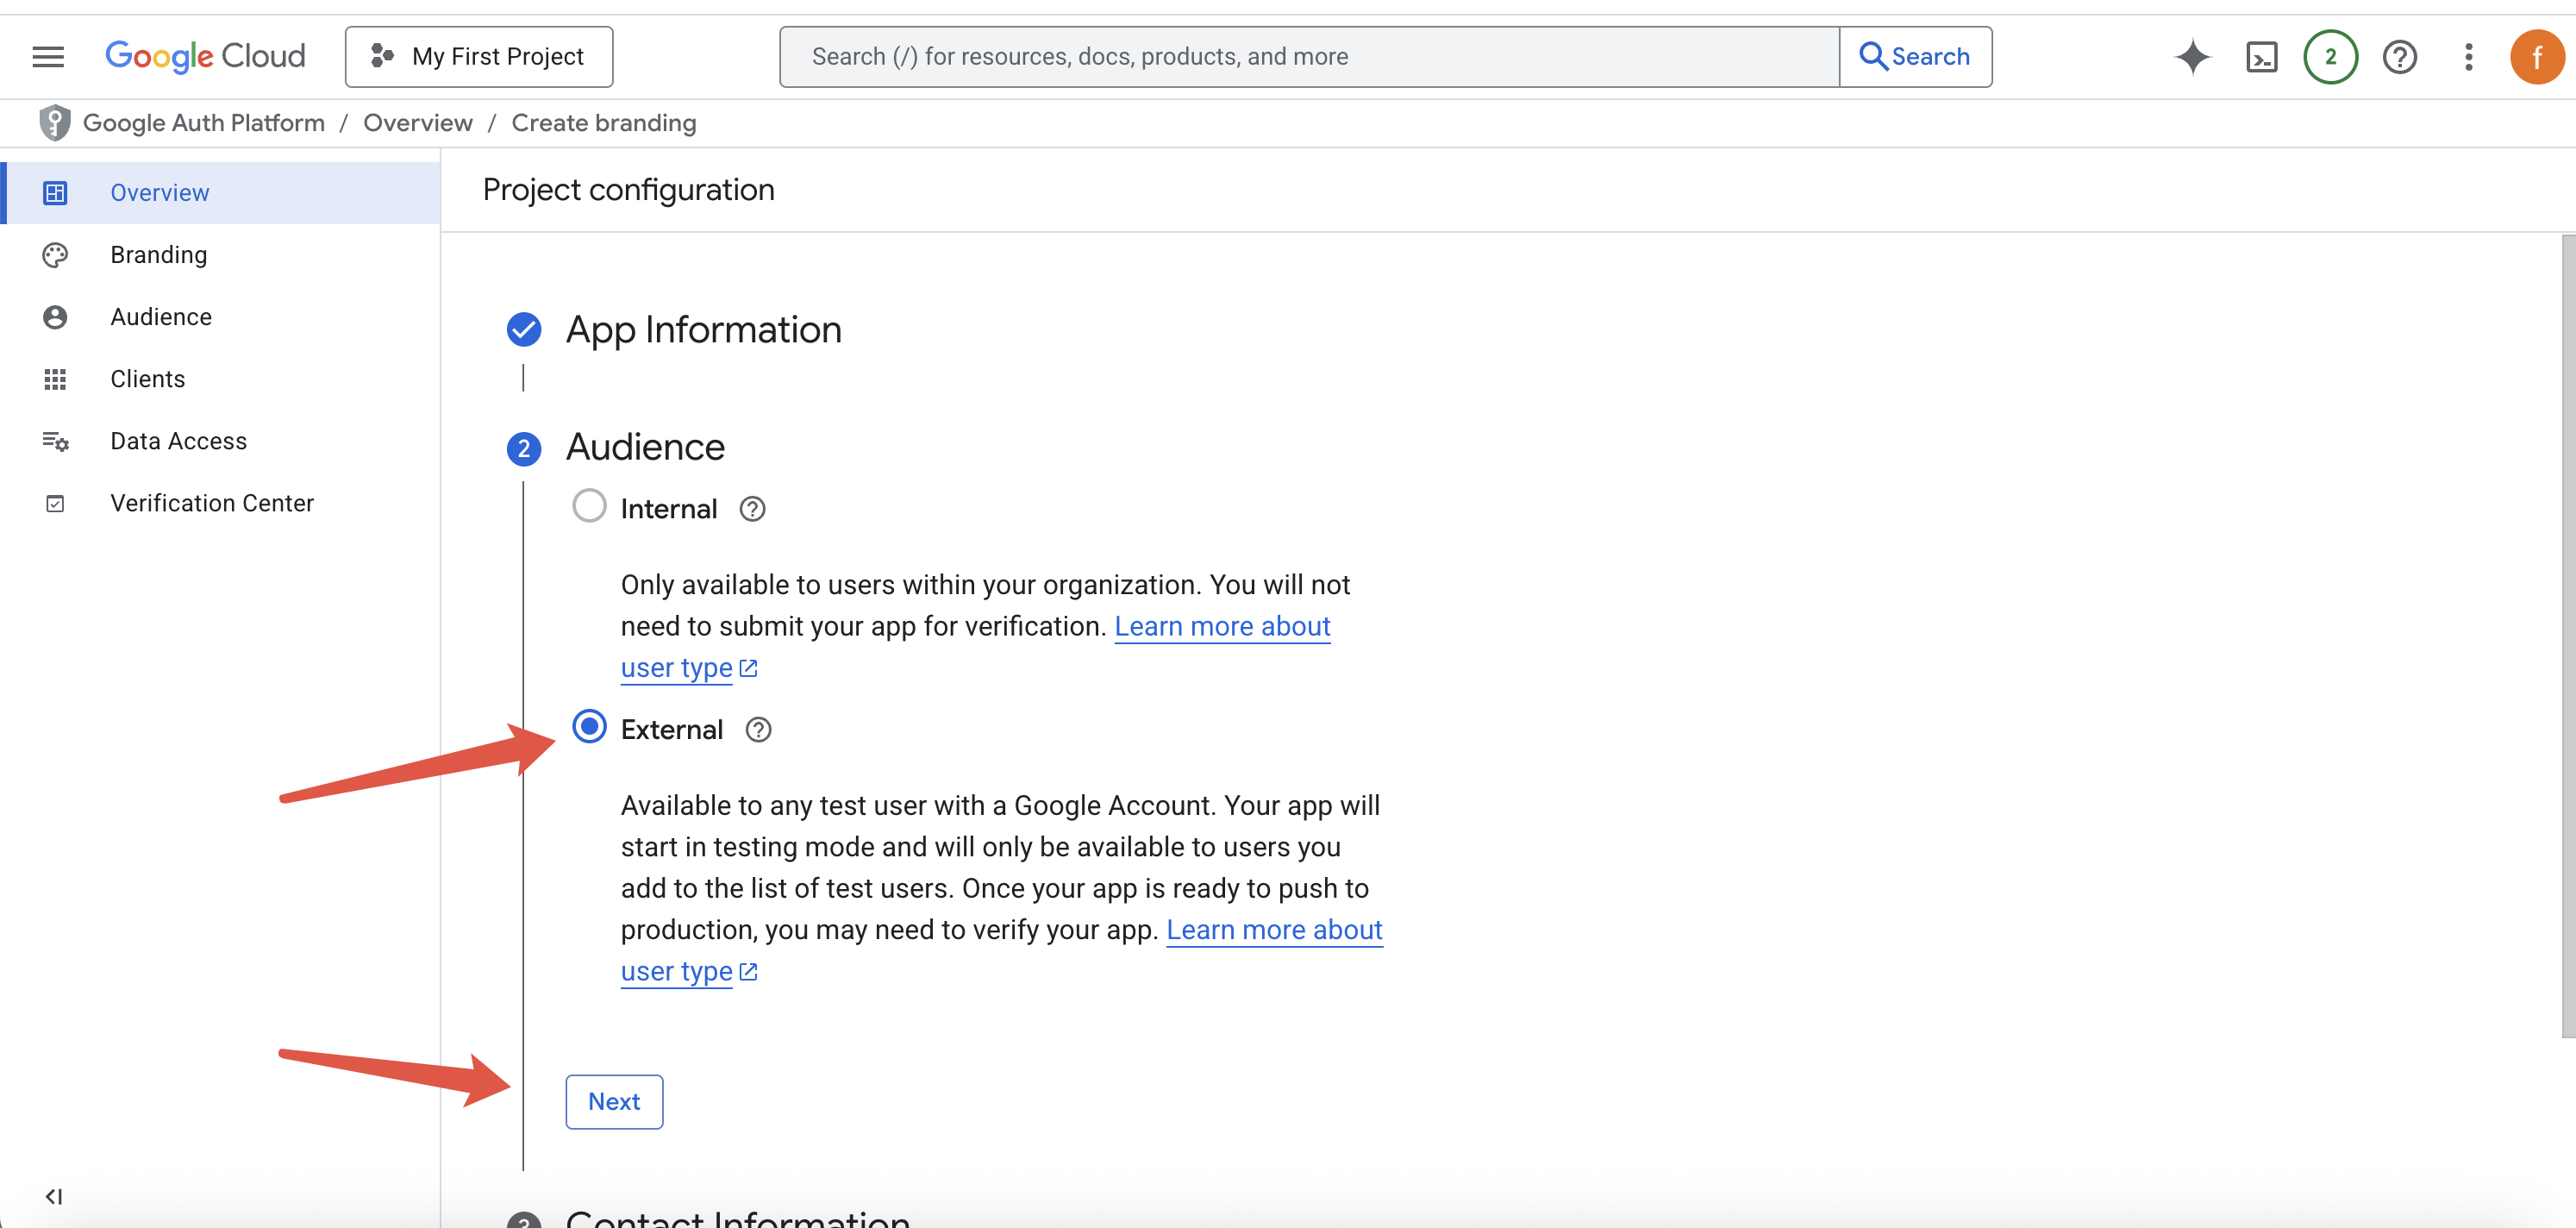Click the Create branding breadcrumb text
Viewport: 2576px width, 1228px height.
604,123
